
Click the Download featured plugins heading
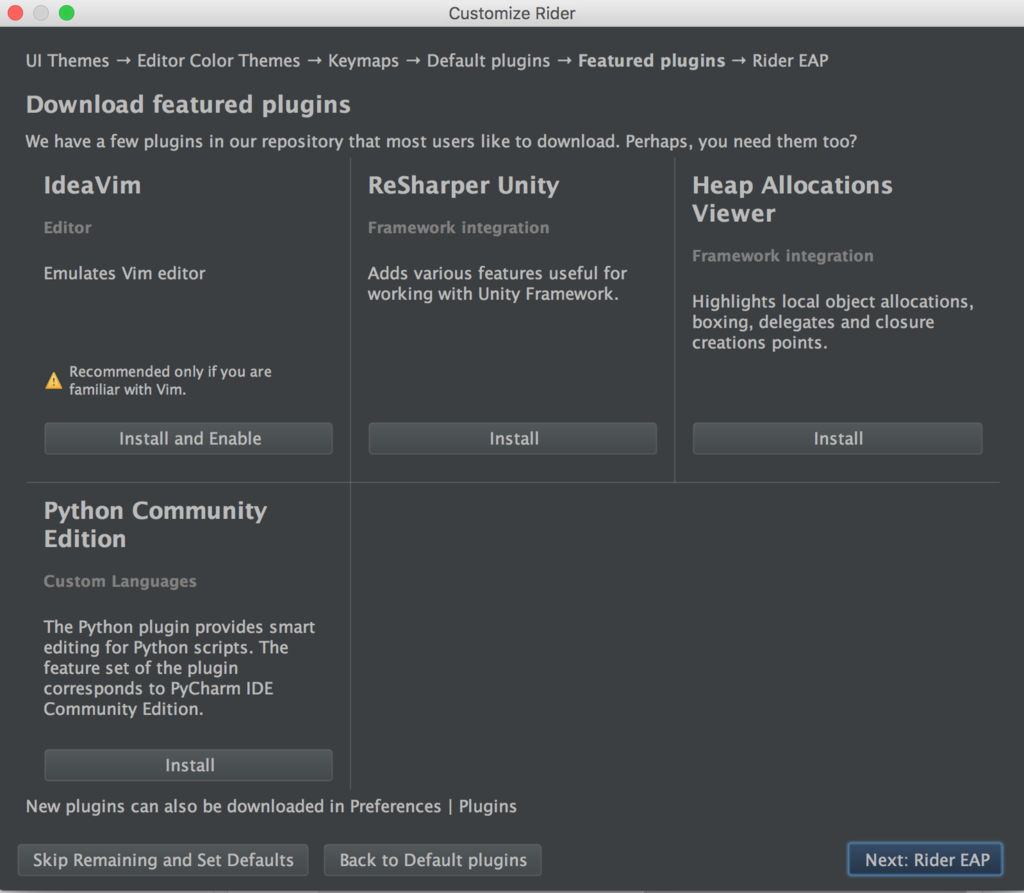click(x=188, y=105)
